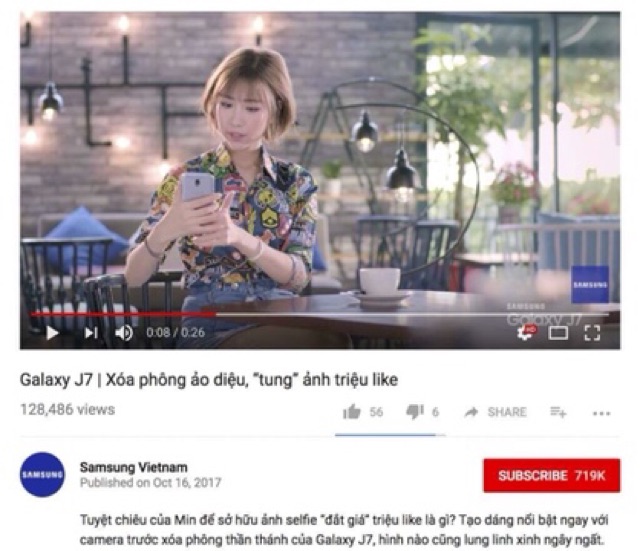The width and height of the screenshot is (640, 551).
Task: Switch to theater mode
Action: point(558,333)
